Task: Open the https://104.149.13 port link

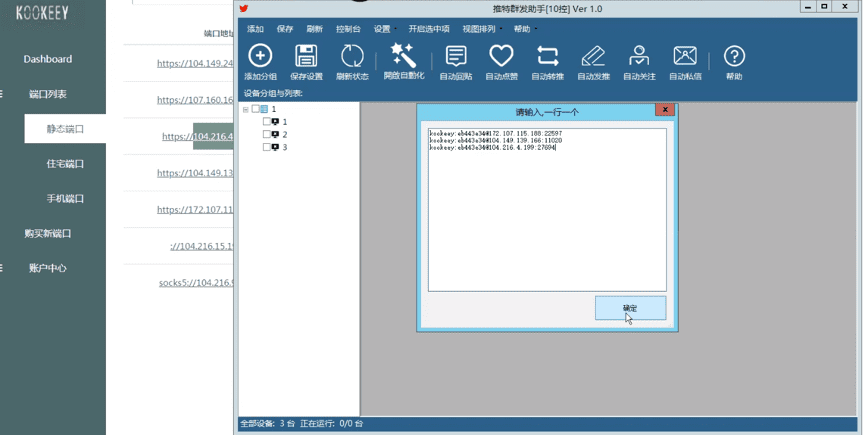Action: pyautogui.click(x=195, y=173)
